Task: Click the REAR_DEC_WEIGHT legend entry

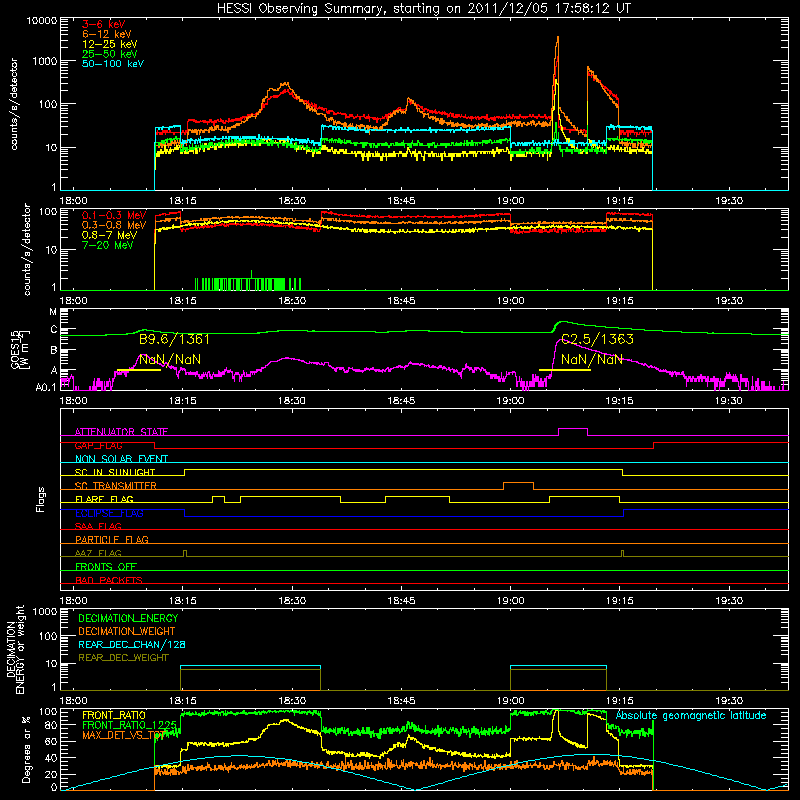Action: coord(123,658)
